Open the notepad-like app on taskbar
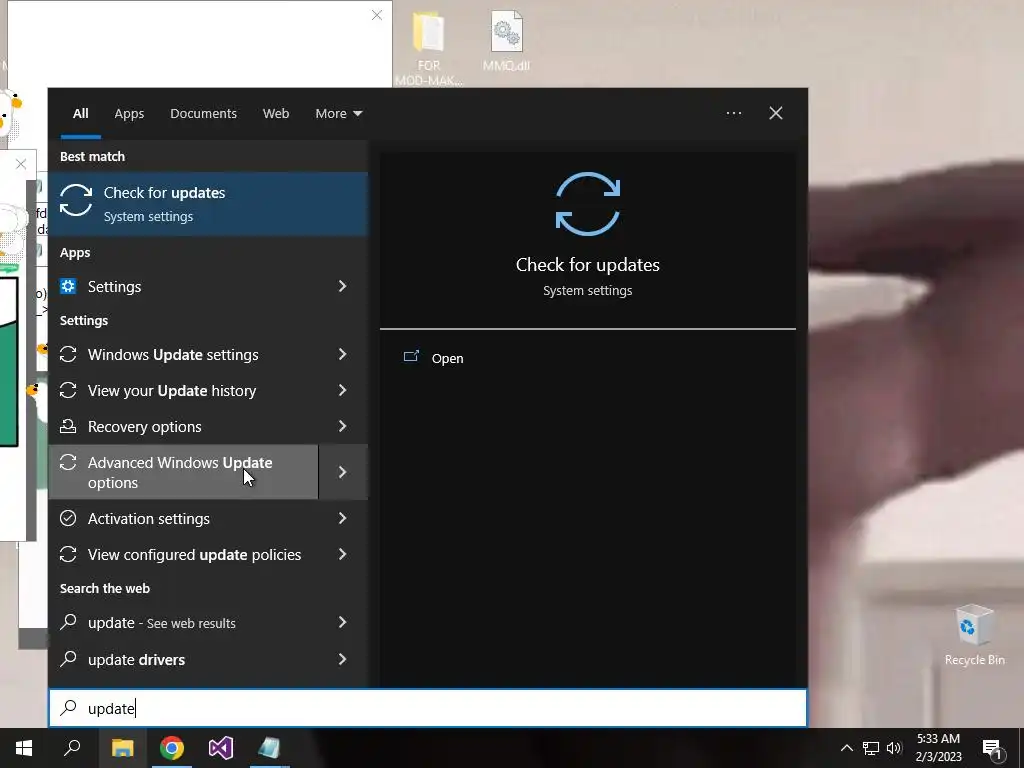Viewport: 1024px width, 768px height. click(269, 748)
